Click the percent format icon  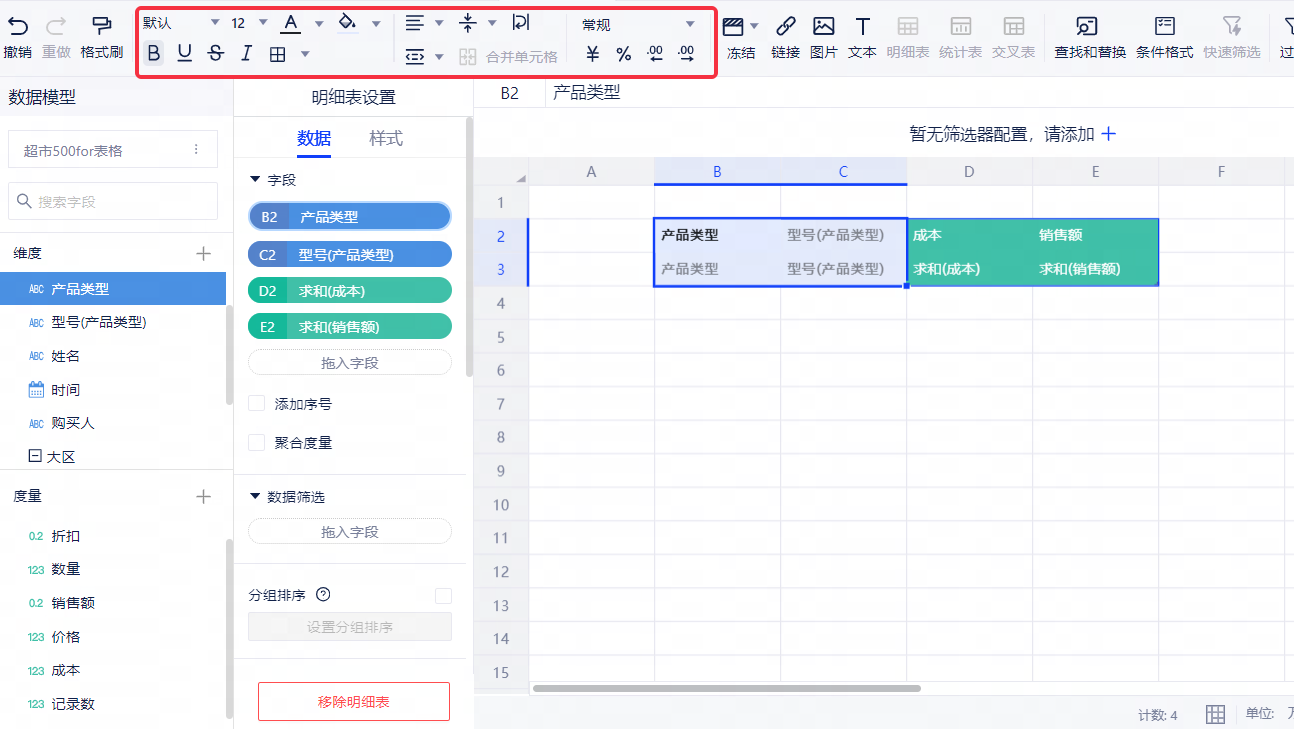(x=624, y=54)
